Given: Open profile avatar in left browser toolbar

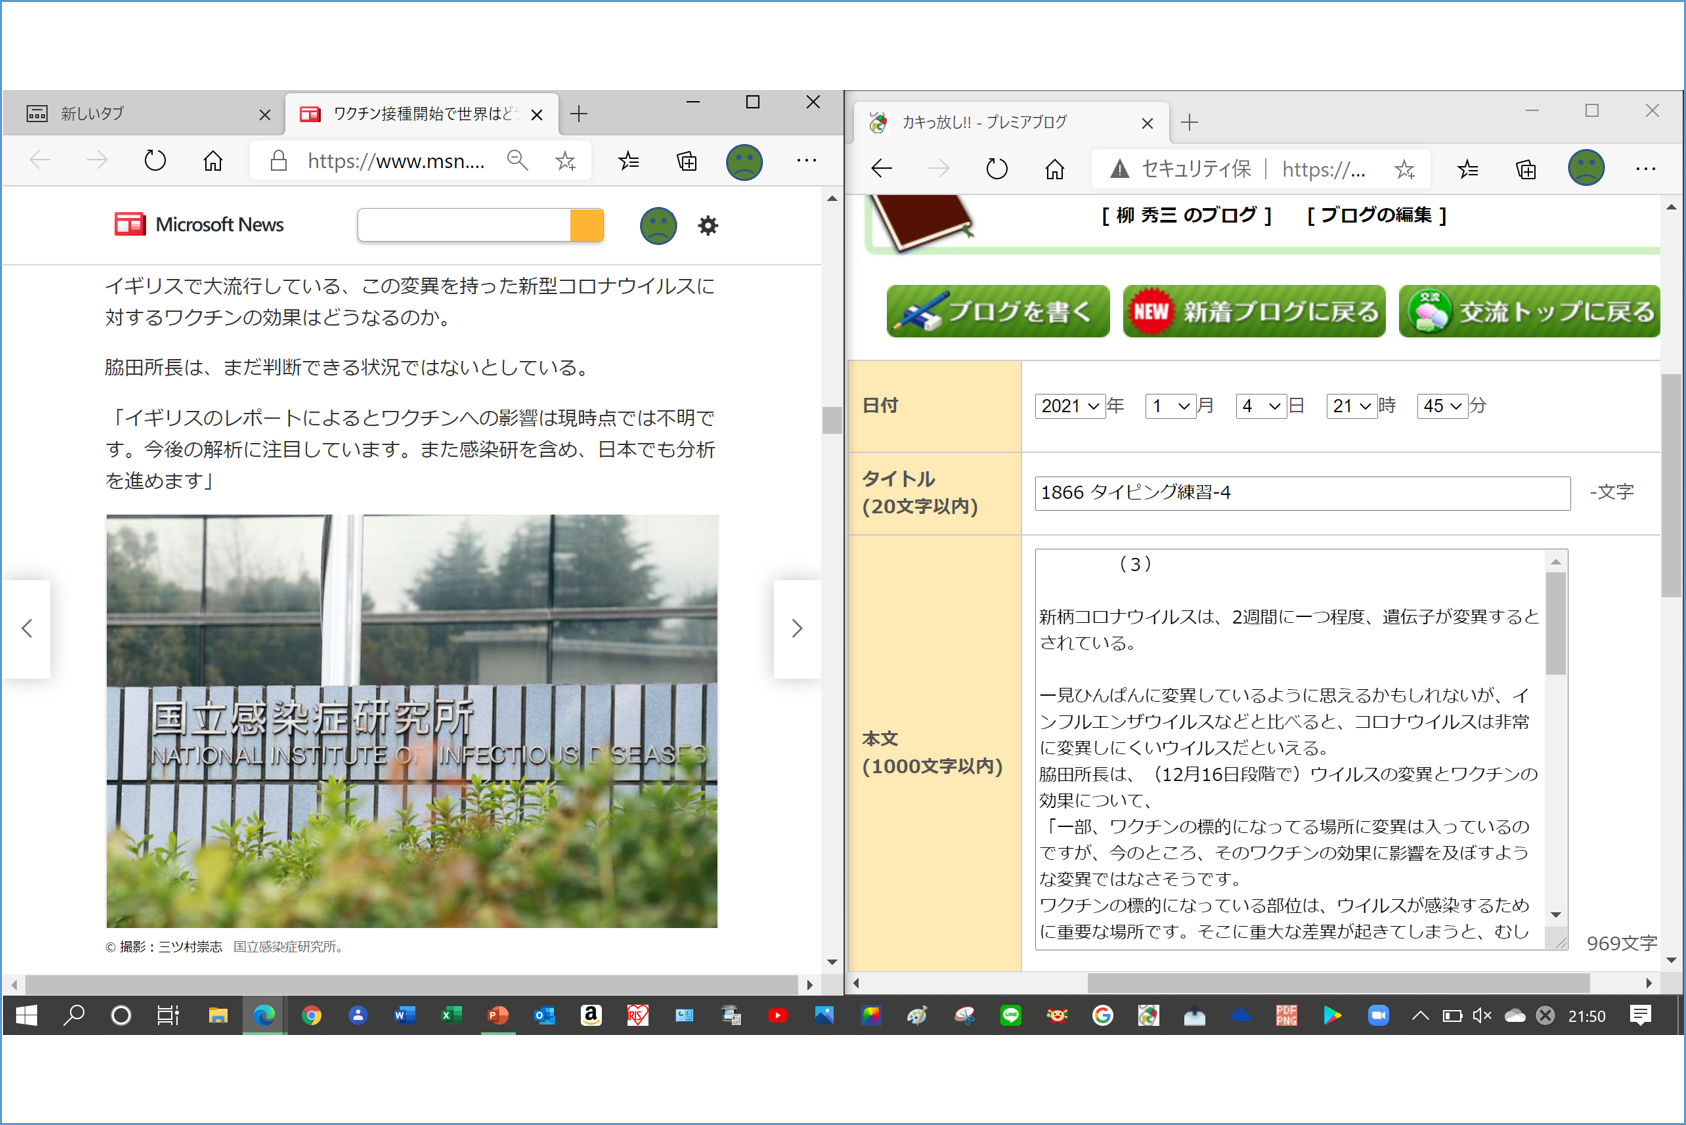Looking at the screenshot, I should [744, 162].
